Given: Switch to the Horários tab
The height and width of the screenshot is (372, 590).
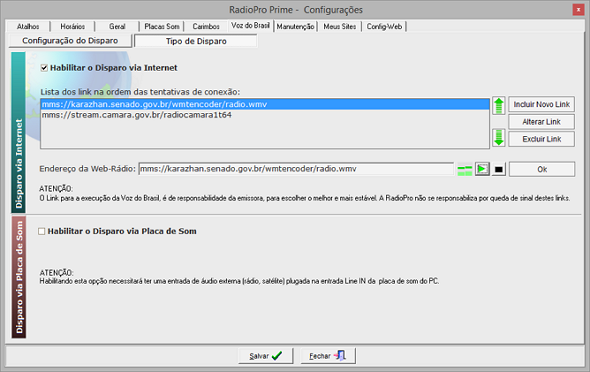Looking at the screenshot, I should (x=72, y=26).
